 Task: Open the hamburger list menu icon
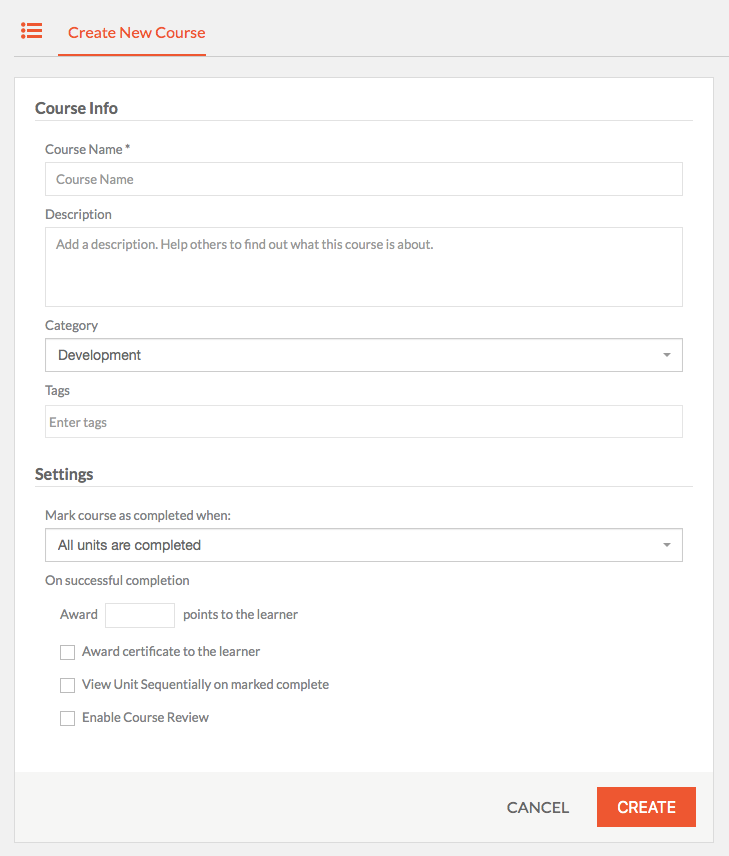point(32,31)
